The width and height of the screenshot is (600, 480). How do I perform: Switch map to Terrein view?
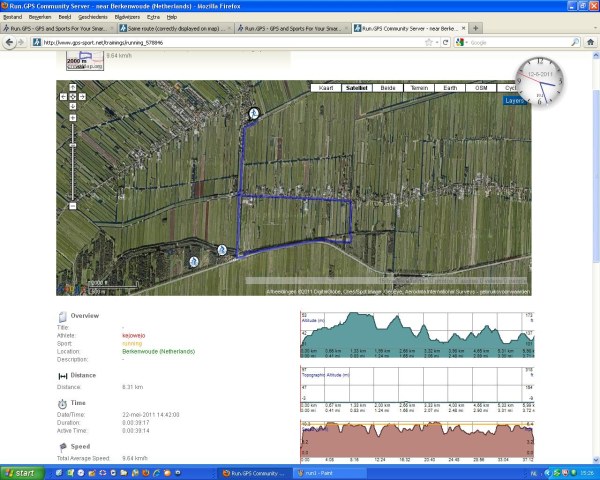click(419, 88)
